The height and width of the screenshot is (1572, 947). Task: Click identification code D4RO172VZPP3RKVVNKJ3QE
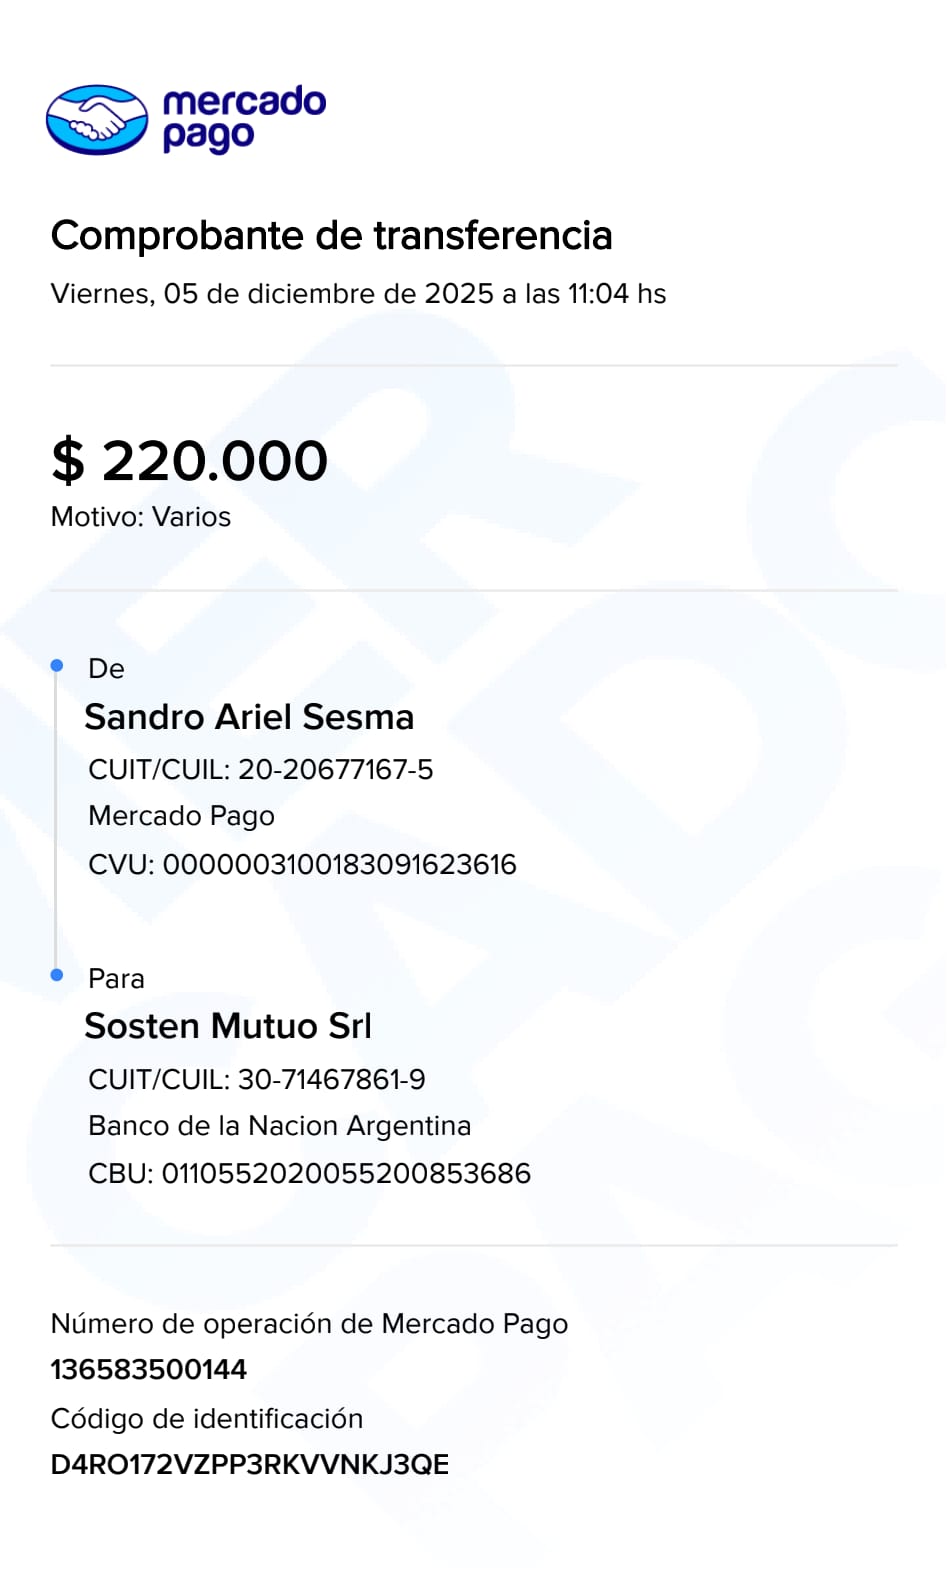click(249, 1465)
